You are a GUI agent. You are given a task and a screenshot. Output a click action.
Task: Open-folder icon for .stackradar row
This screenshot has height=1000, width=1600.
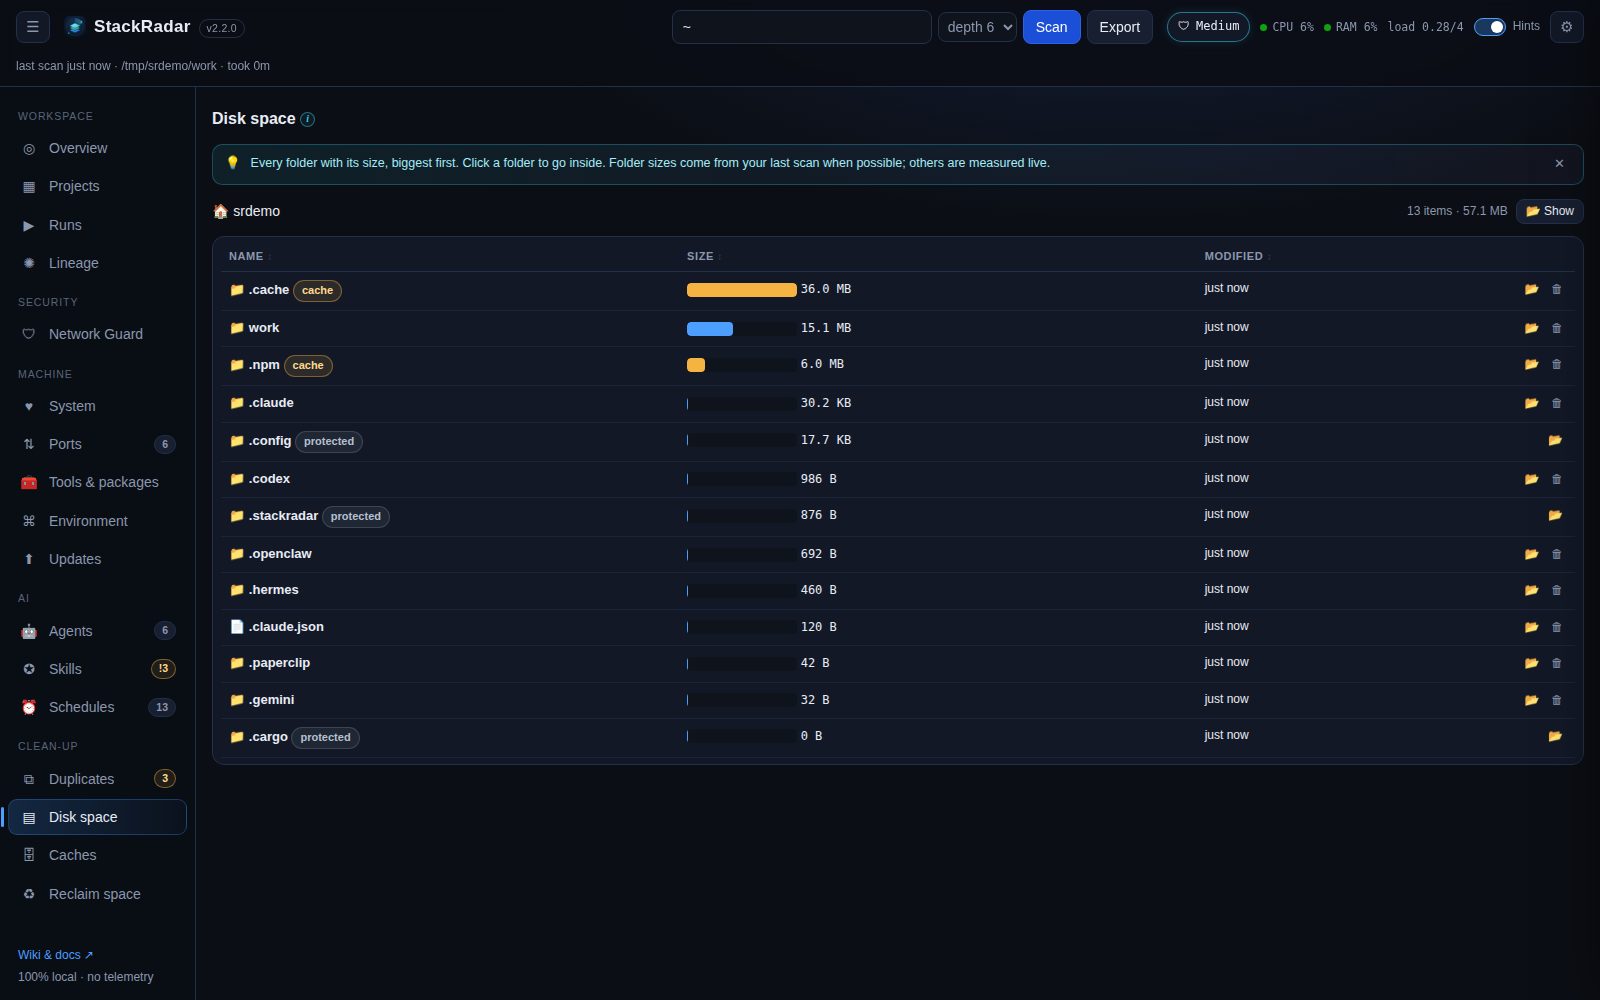click(1555, 515)
